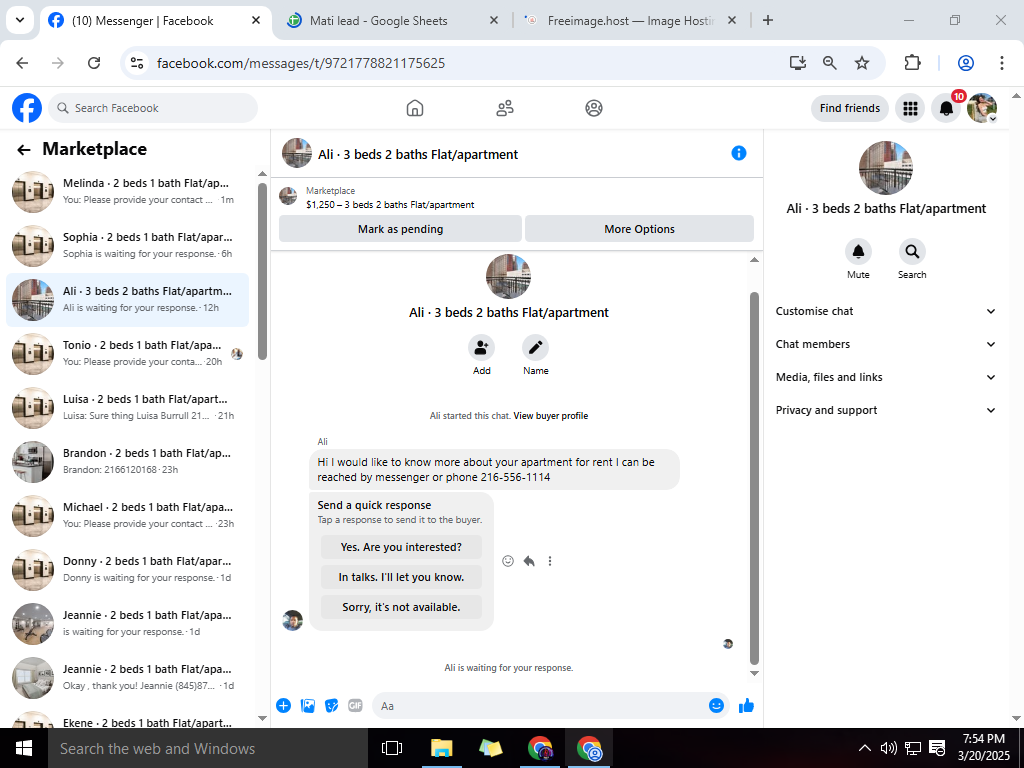Open File Explorer in taskbar
Viewport: 1024px width, 768px height.
pos(441,748)
